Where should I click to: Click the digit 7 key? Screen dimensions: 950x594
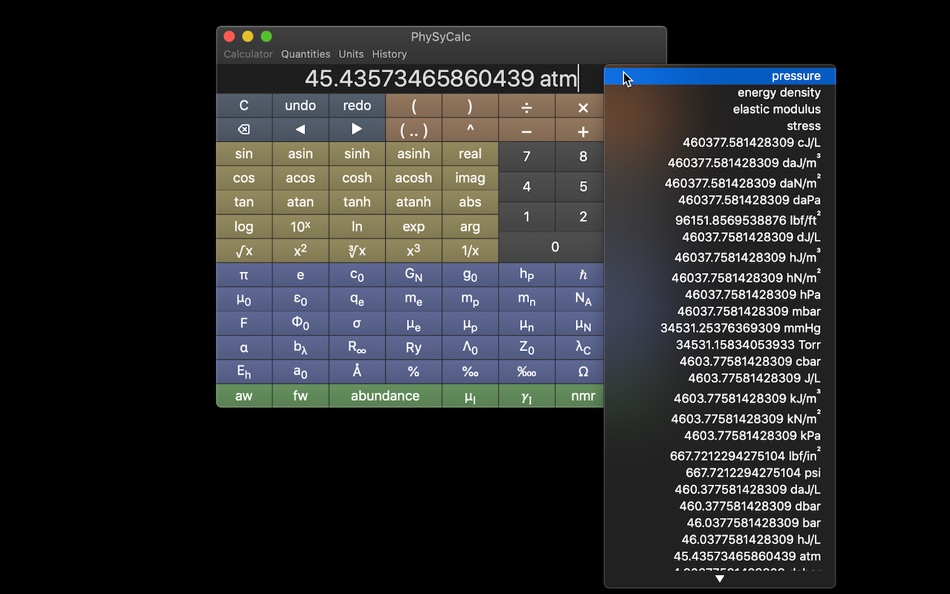[526, 156]
